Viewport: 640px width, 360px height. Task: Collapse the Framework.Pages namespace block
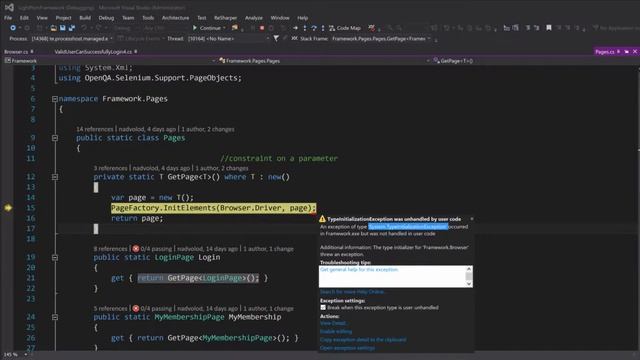pos(55,99)
